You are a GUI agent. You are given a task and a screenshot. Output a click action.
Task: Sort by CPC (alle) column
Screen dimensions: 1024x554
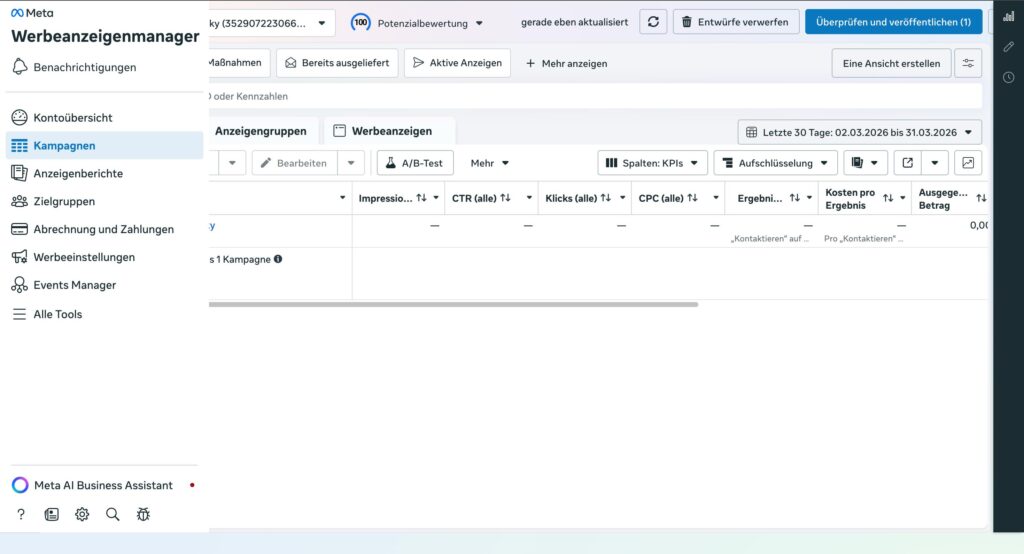coord(692,198)
